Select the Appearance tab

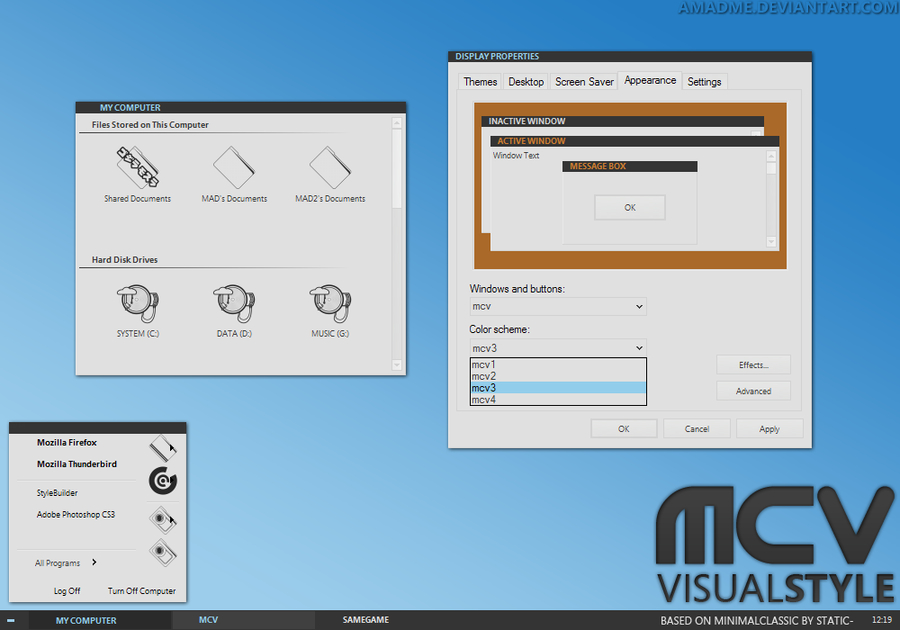[650, 80]
